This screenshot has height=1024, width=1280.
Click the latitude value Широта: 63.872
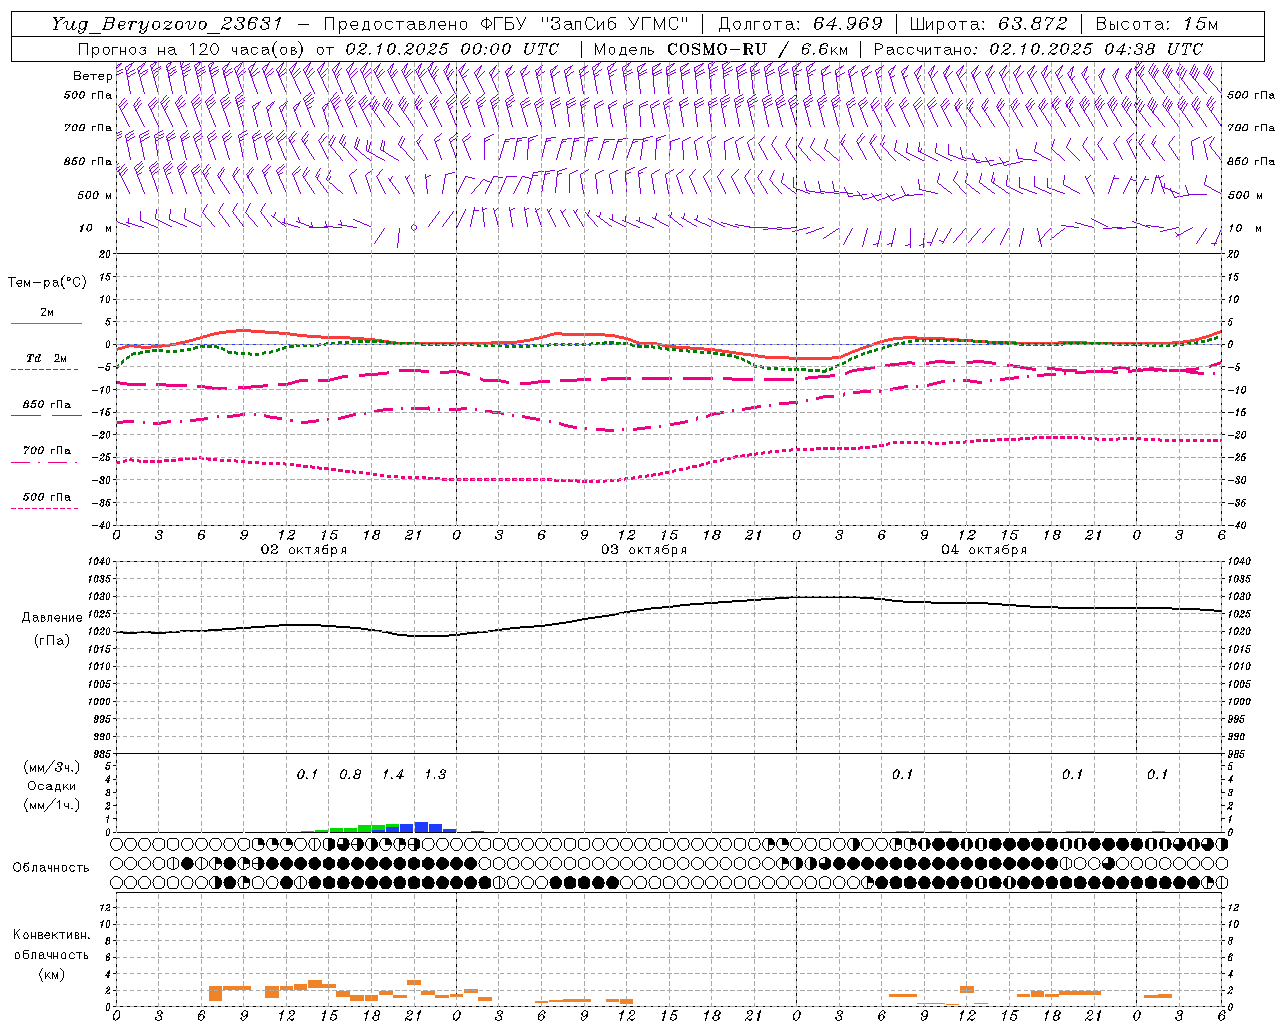tap(988, 24)
